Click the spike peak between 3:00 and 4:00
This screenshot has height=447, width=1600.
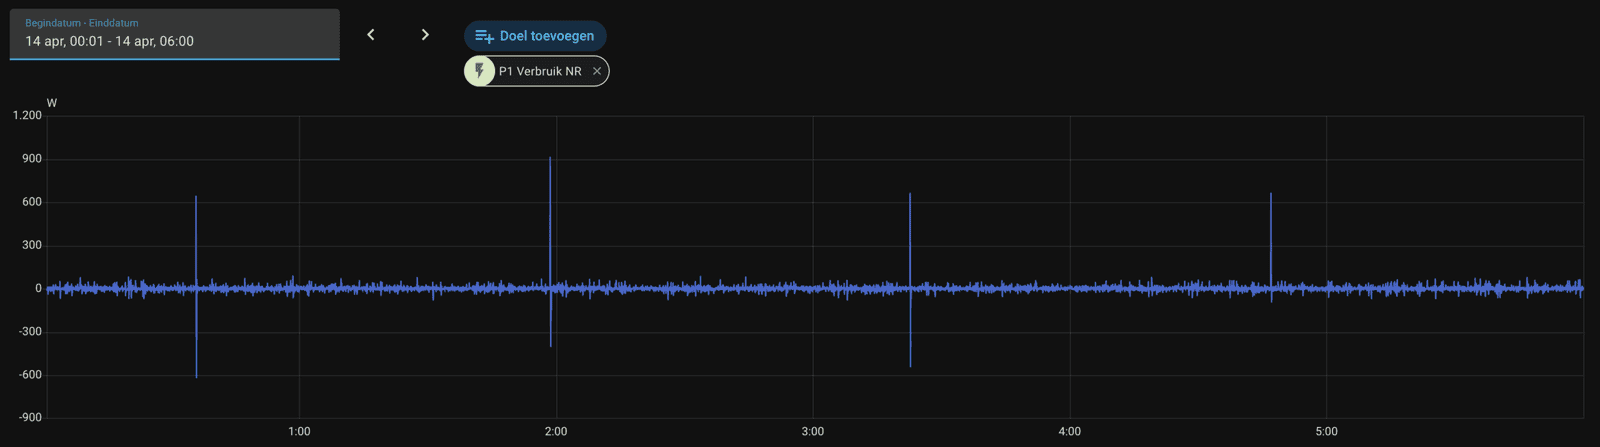coord(910,195)
